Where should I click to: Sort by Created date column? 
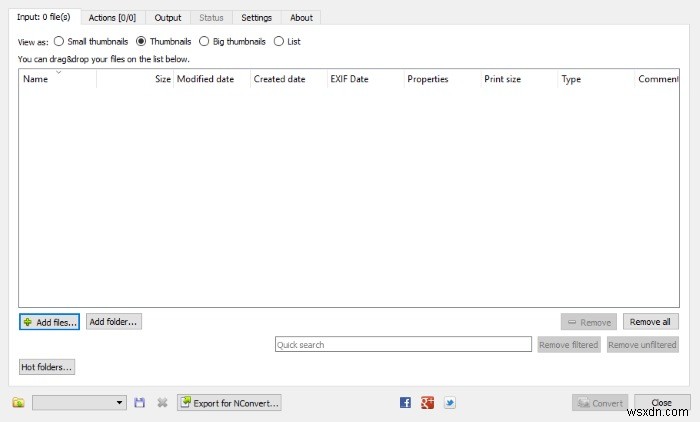[288, 79]
